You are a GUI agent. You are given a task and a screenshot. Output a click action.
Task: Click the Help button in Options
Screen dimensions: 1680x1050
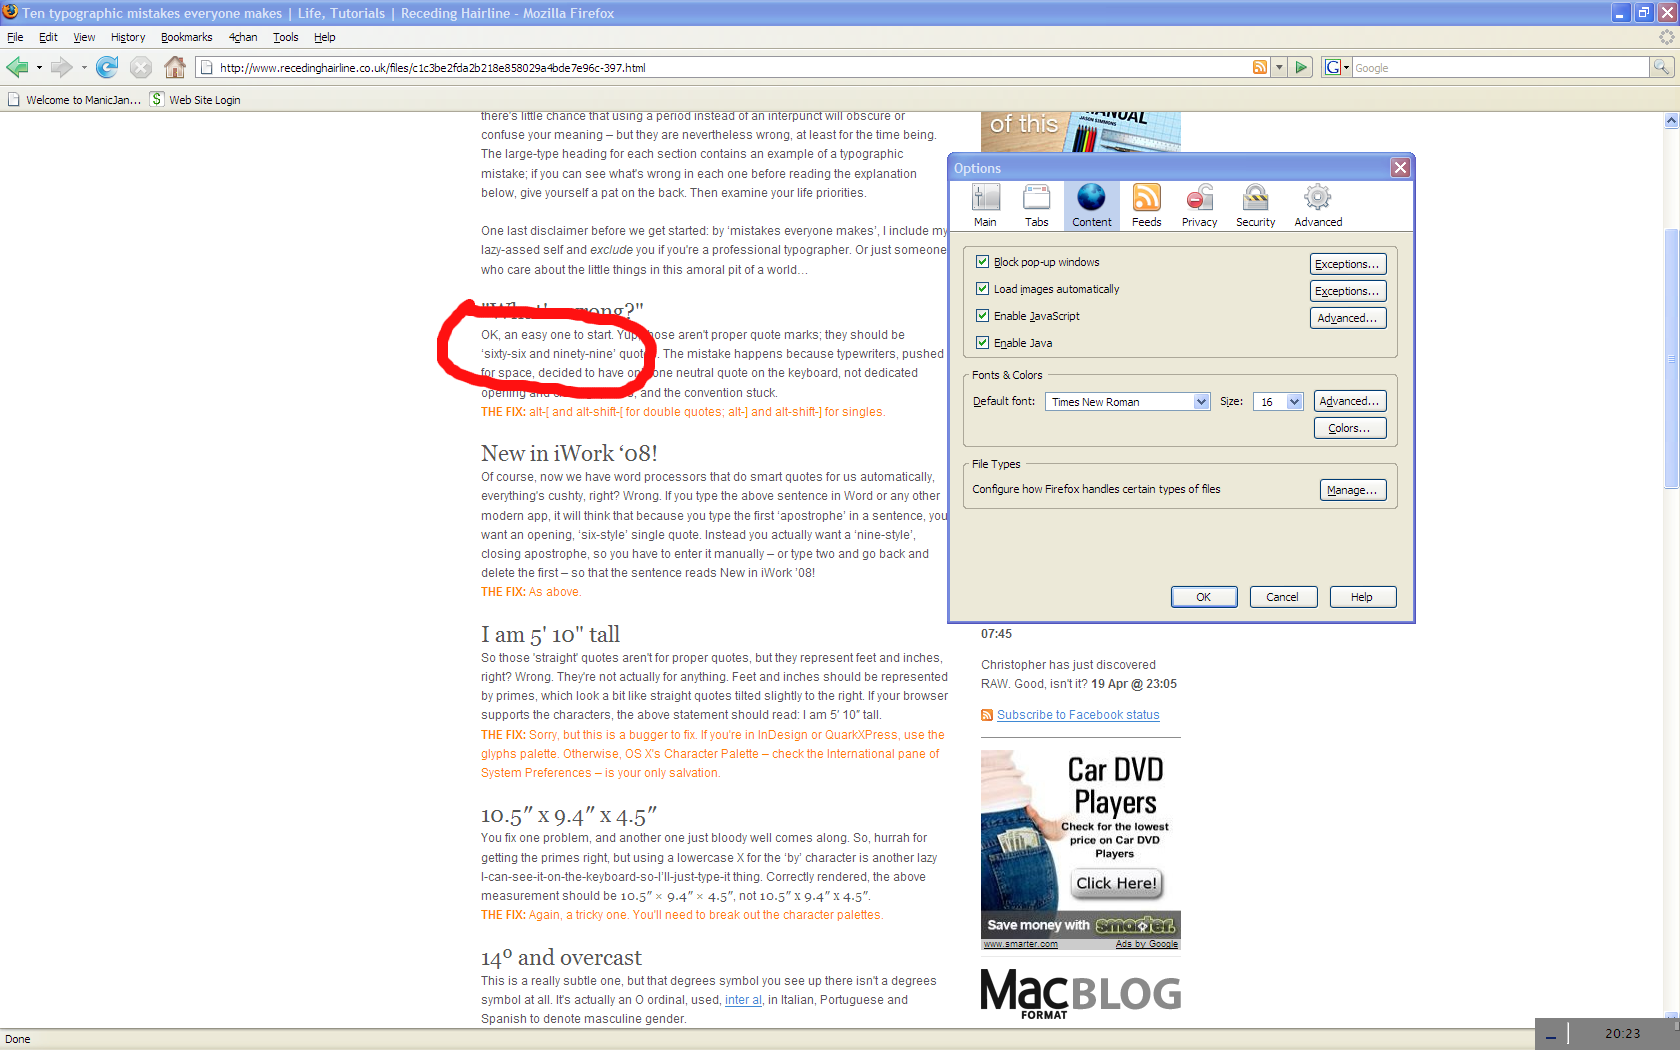(x=1362, y=597)
